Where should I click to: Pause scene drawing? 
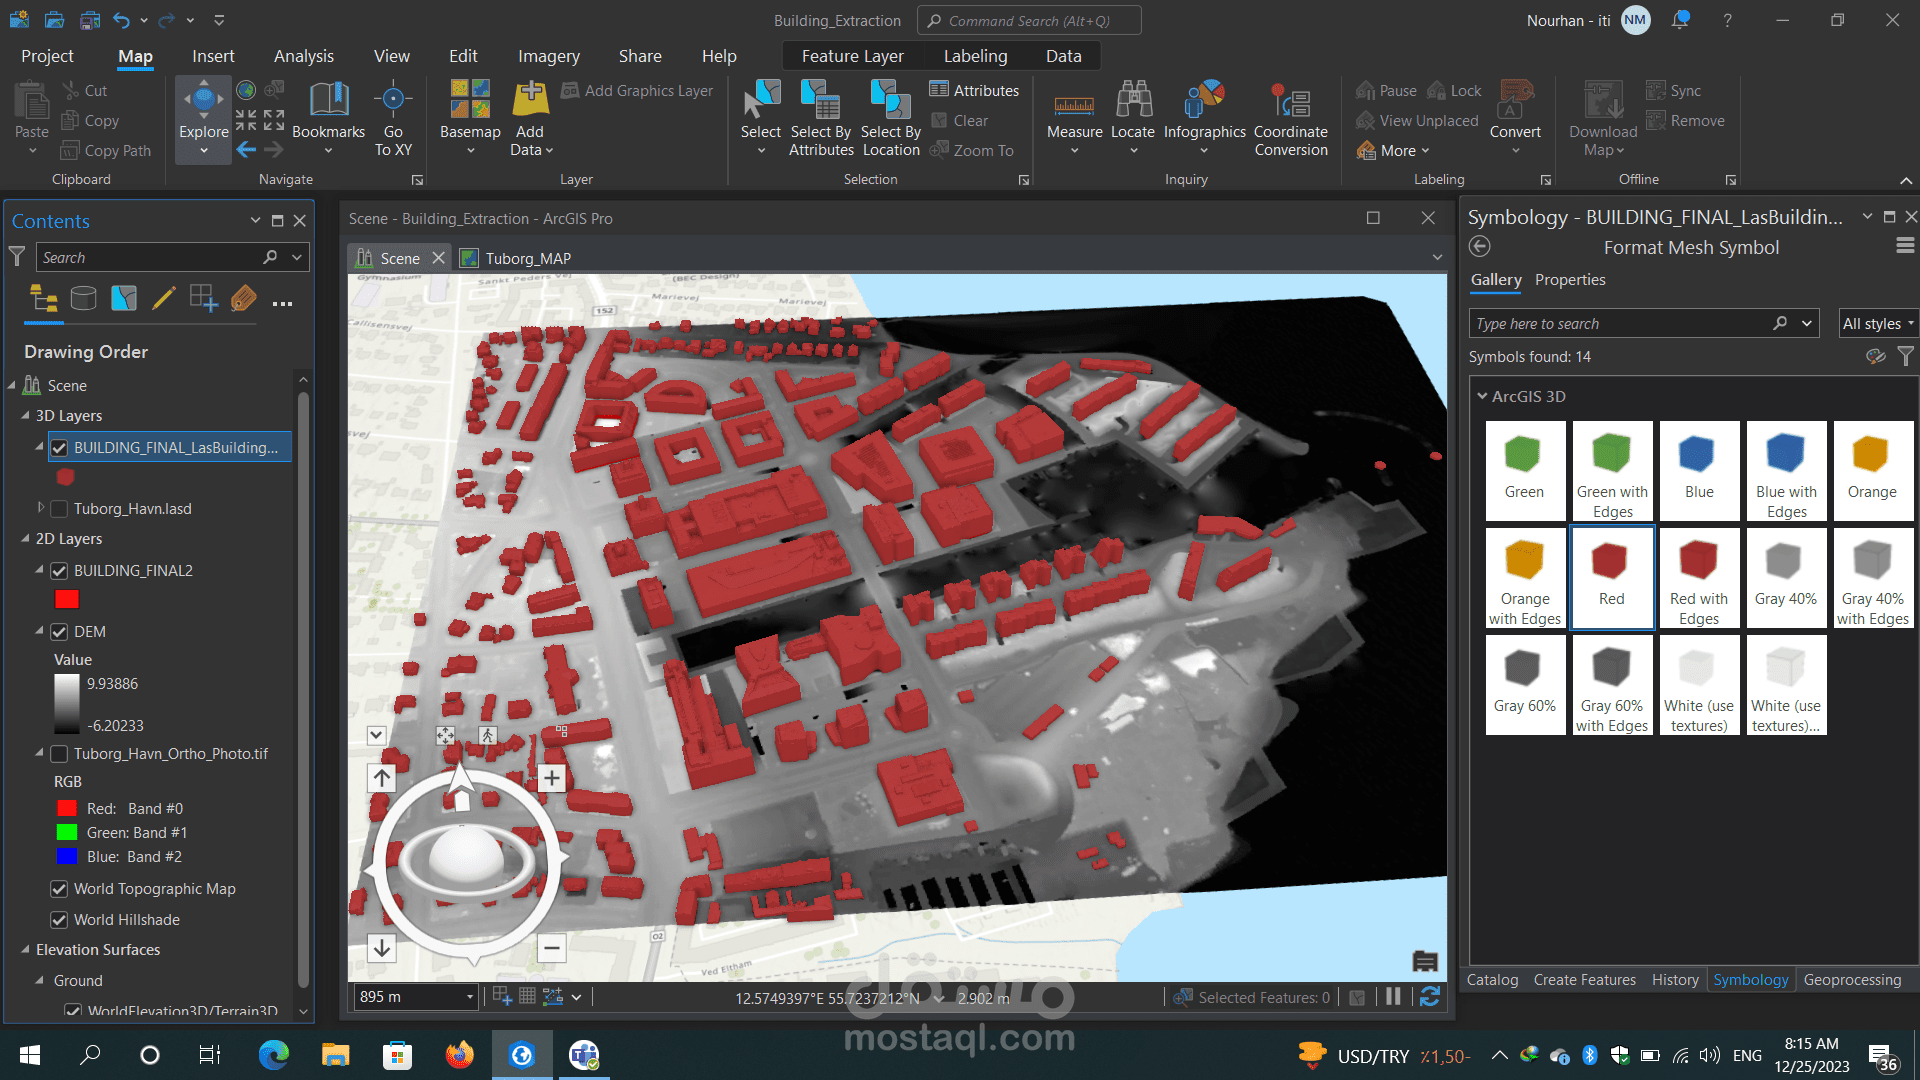(x=1393, y=997)
